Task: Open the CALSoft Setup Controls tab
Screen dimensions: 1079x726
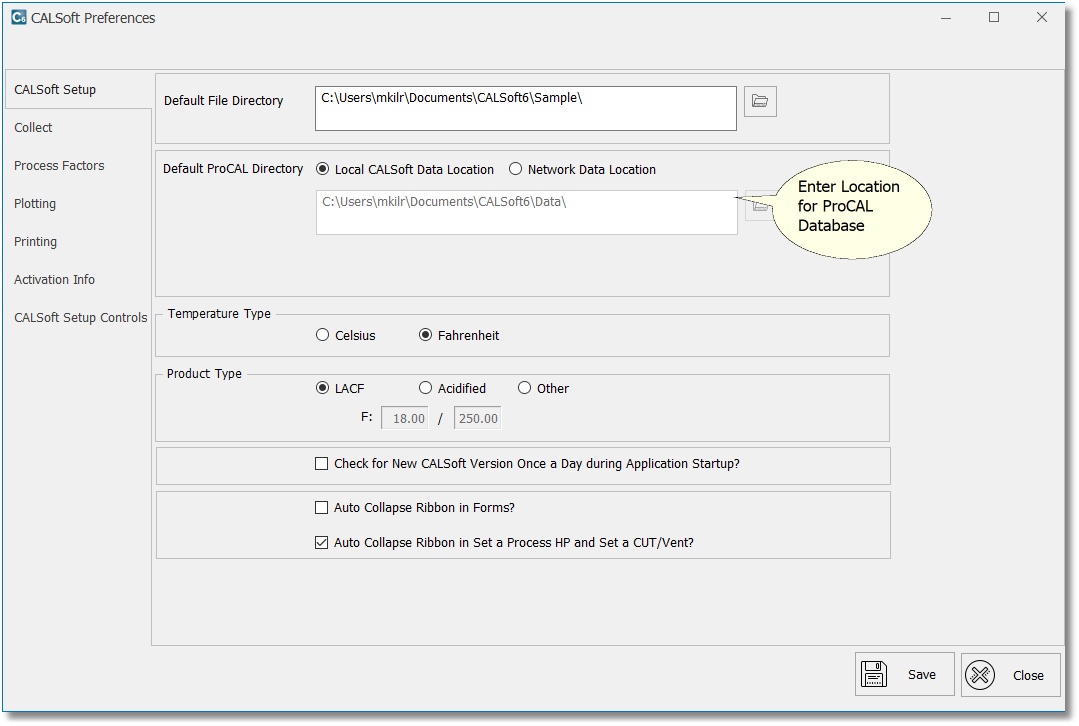Action: click(78, 317)
